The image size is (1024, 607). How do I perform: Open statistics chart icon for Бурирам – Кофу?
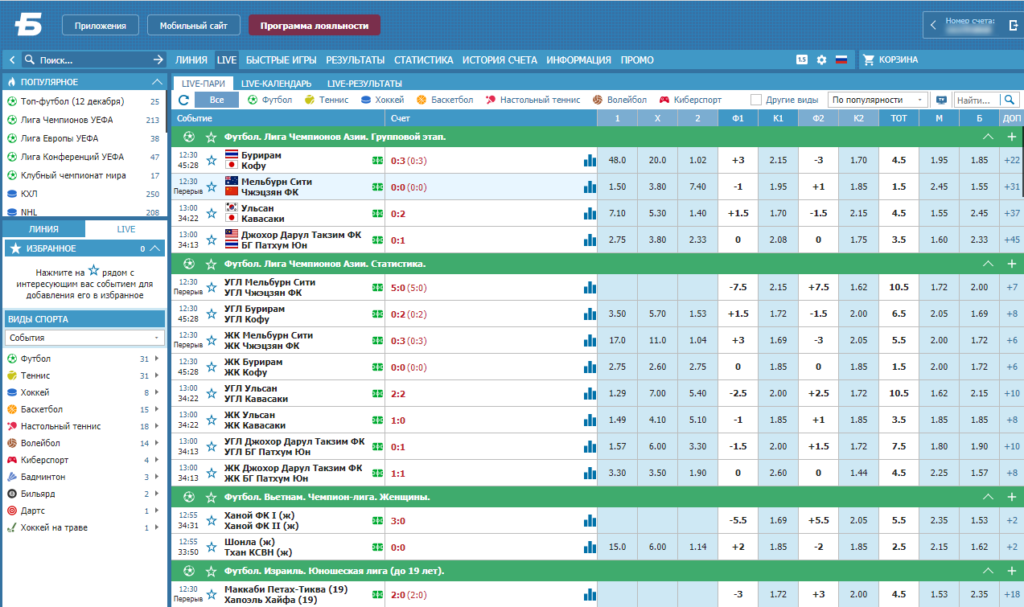coord(590,160)
